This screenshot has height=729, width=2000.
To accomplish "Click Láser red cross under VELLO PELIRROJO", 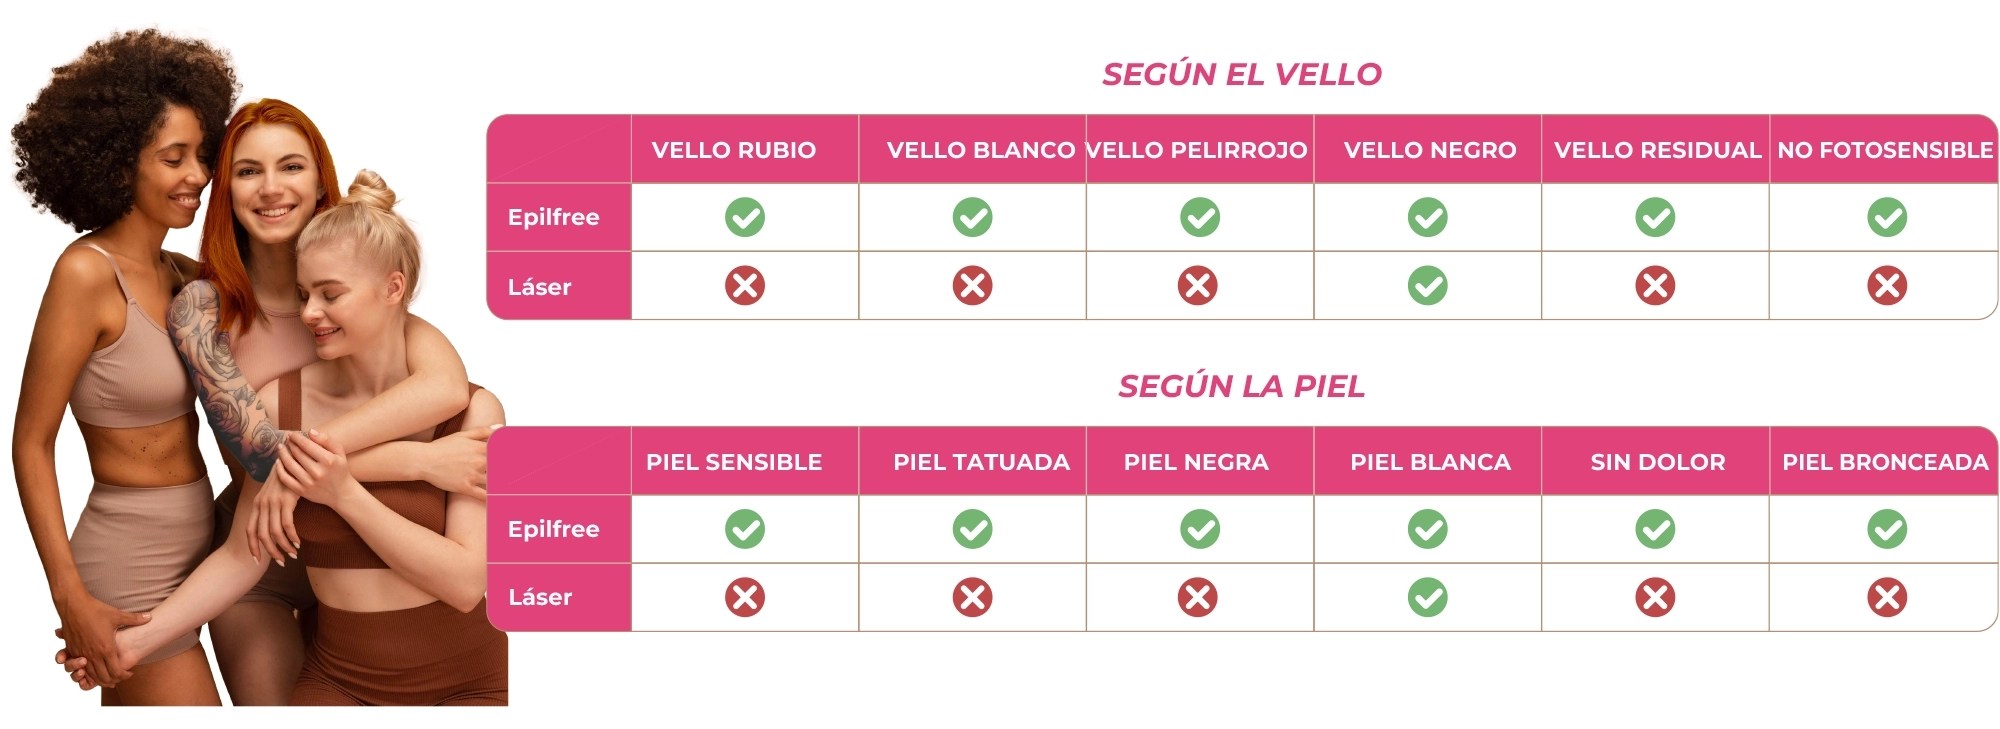I will pos(1198,286).
